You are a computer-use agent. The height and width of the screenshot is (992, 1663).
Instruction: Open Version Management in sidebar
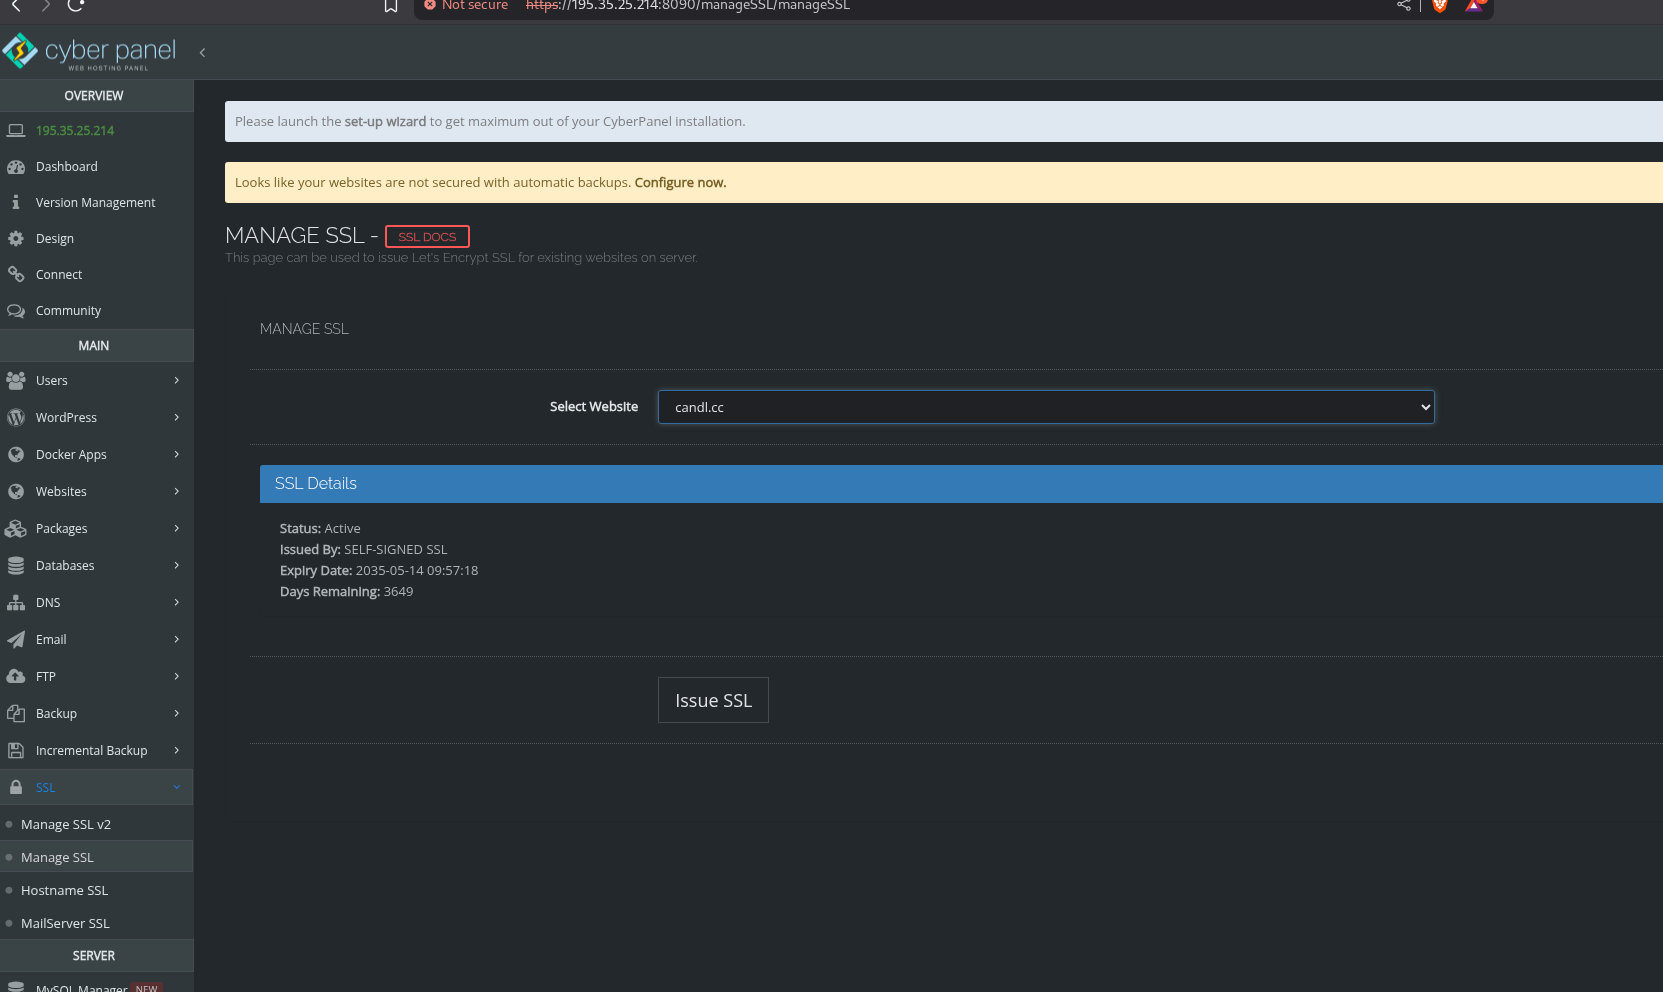[96, 202]
